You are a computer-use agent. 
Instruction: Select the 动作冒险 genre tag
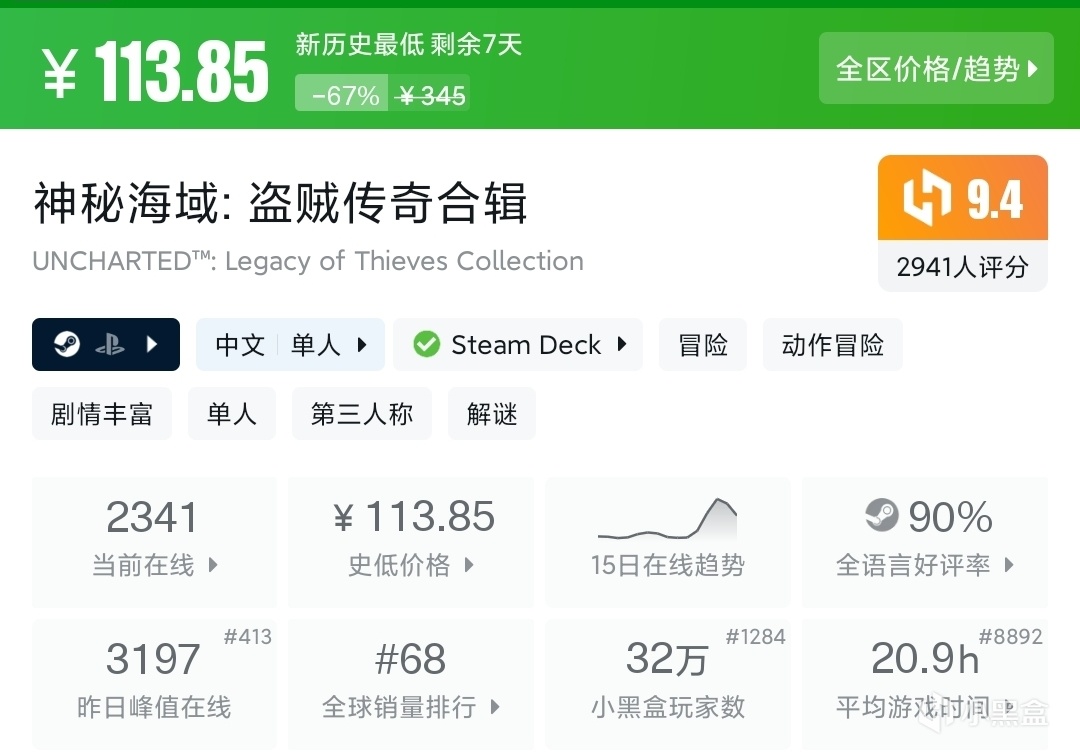coord(832,345)
